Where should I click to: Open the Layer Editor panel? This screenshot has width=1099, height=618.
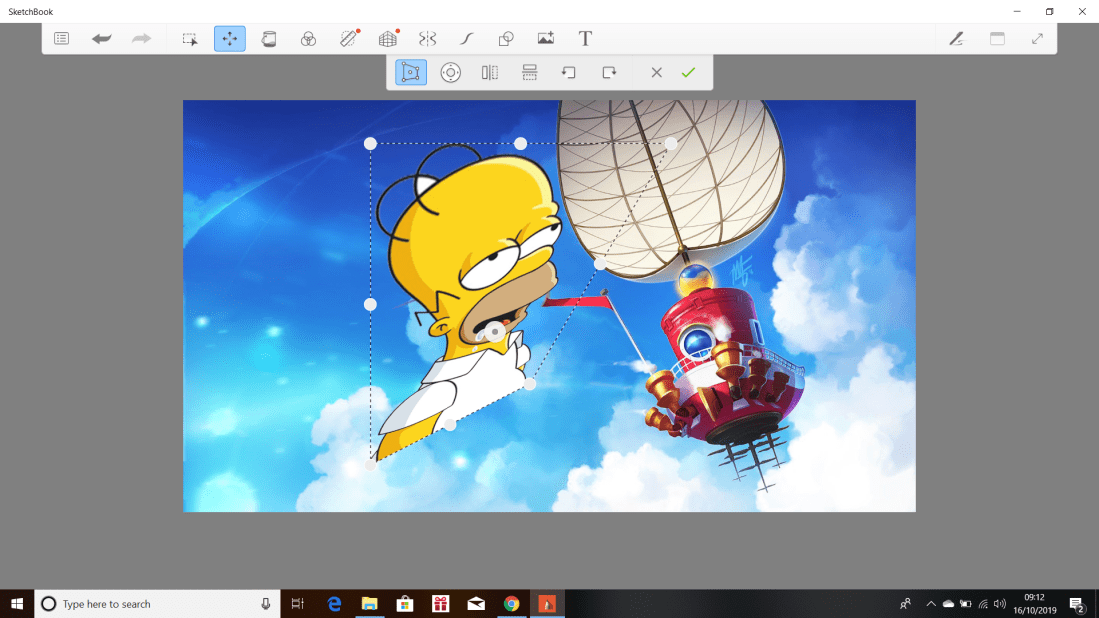click(996, 38)
